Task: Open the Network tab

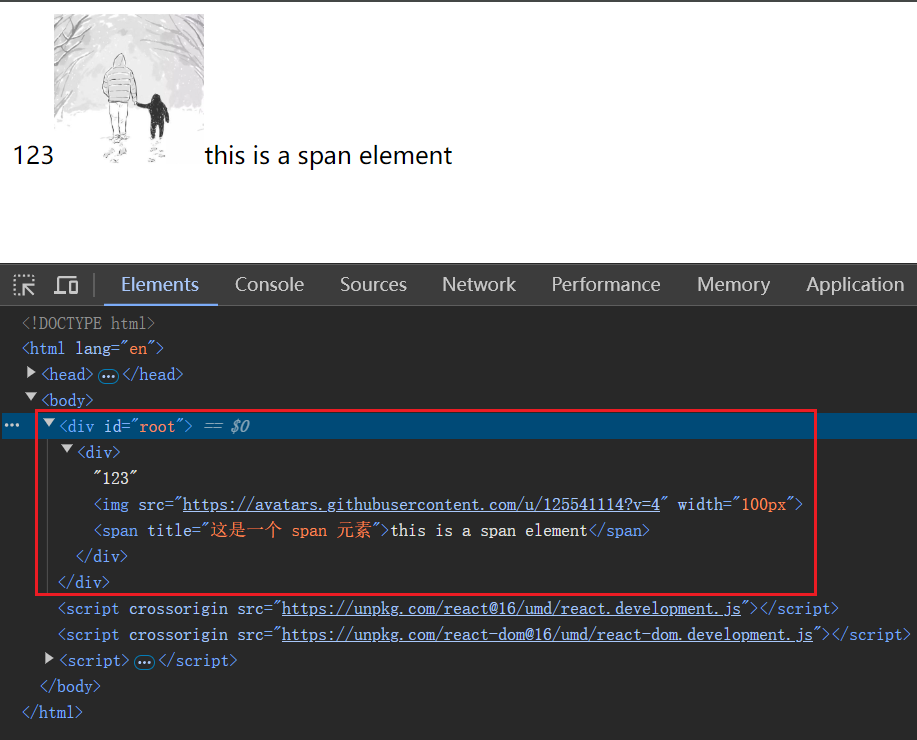Action: click(478, 284)
